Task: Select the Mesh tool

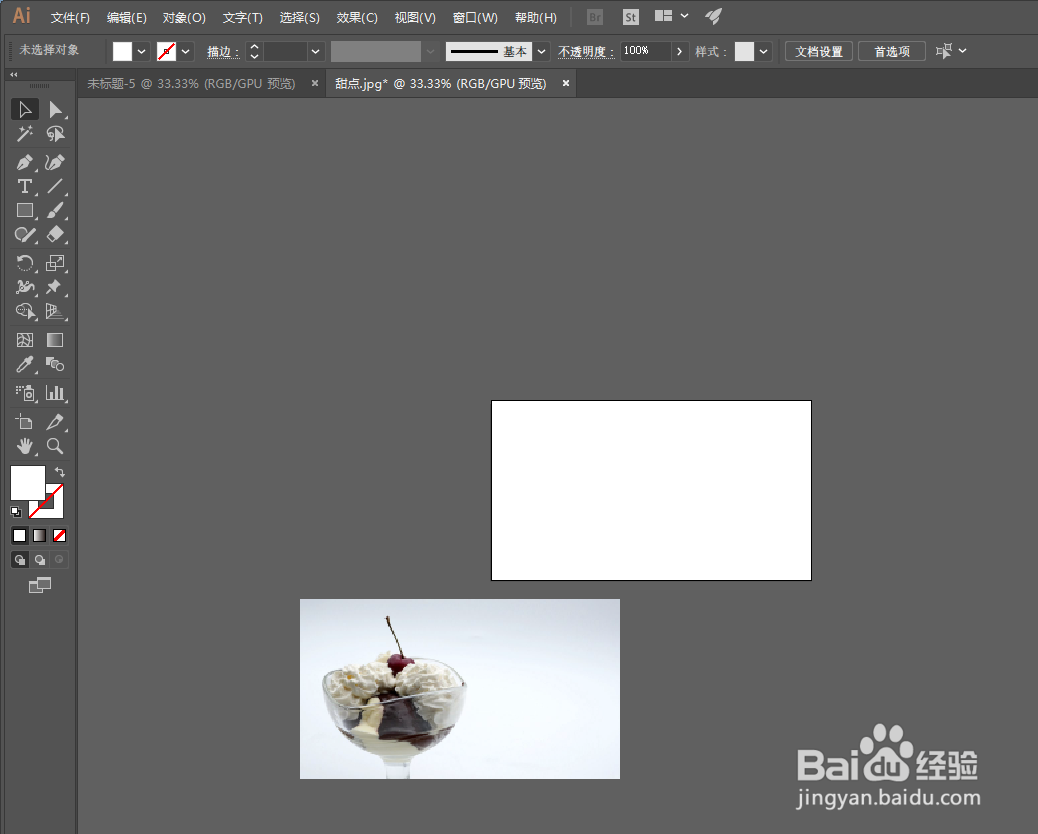Action: [x=25, y=340]
